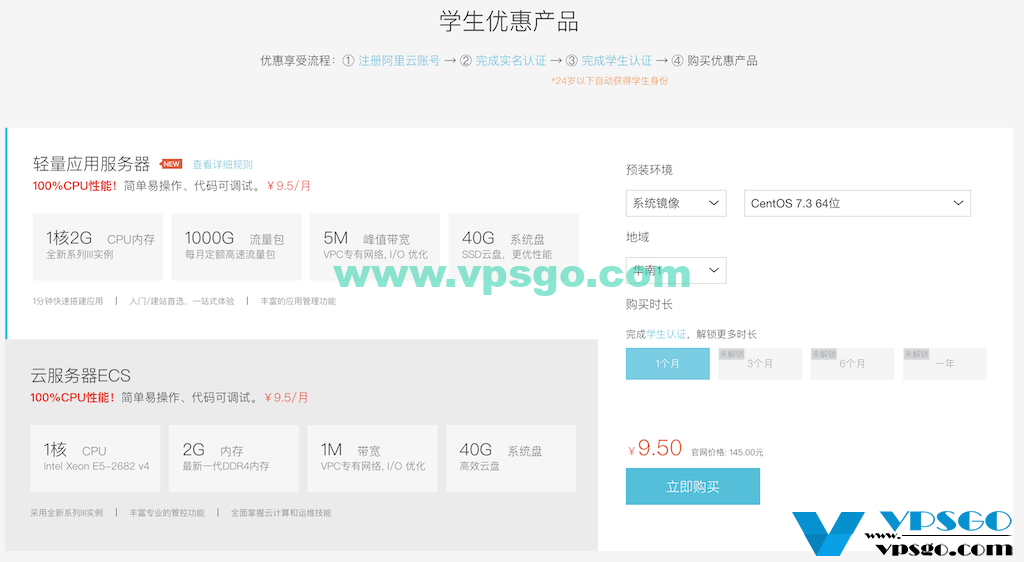Click the 2G 内存 DDR4 card
Screen dimensions: 1024x562
pyautogui.click(x=234, y=458)
